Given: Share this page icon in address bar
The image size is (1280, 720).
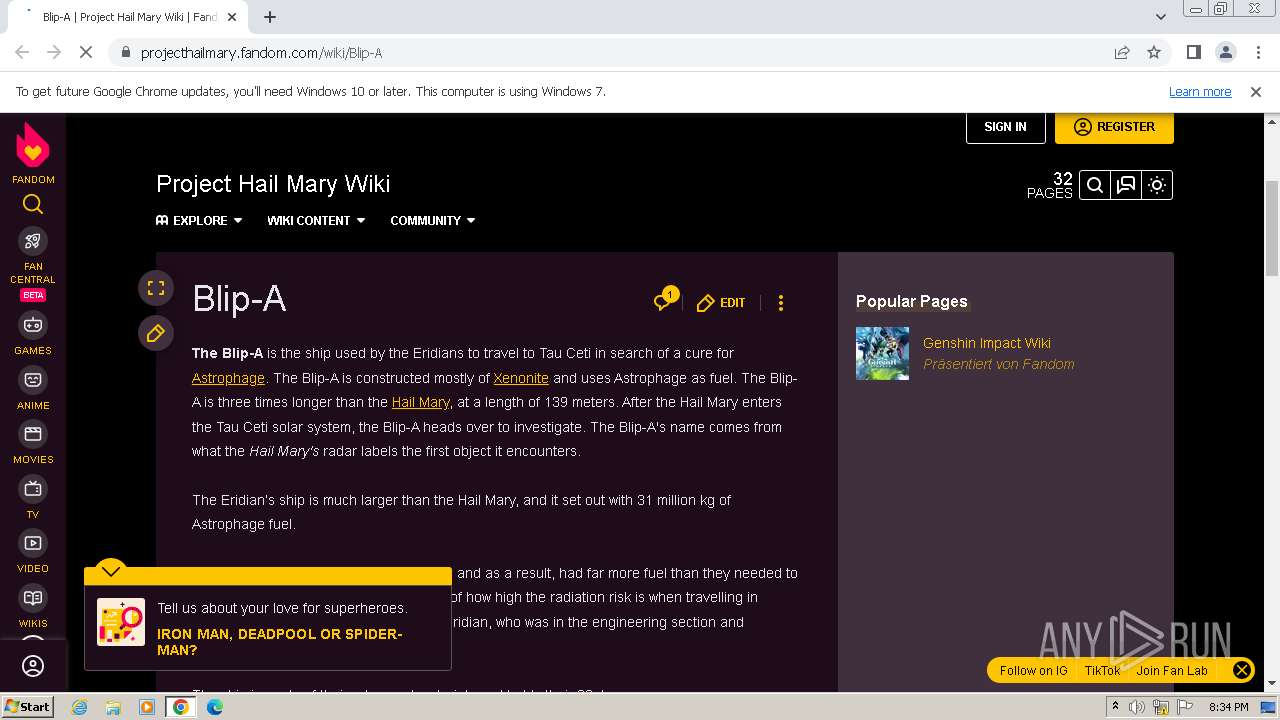Looking at the screenshot, I should [1122, 53].
